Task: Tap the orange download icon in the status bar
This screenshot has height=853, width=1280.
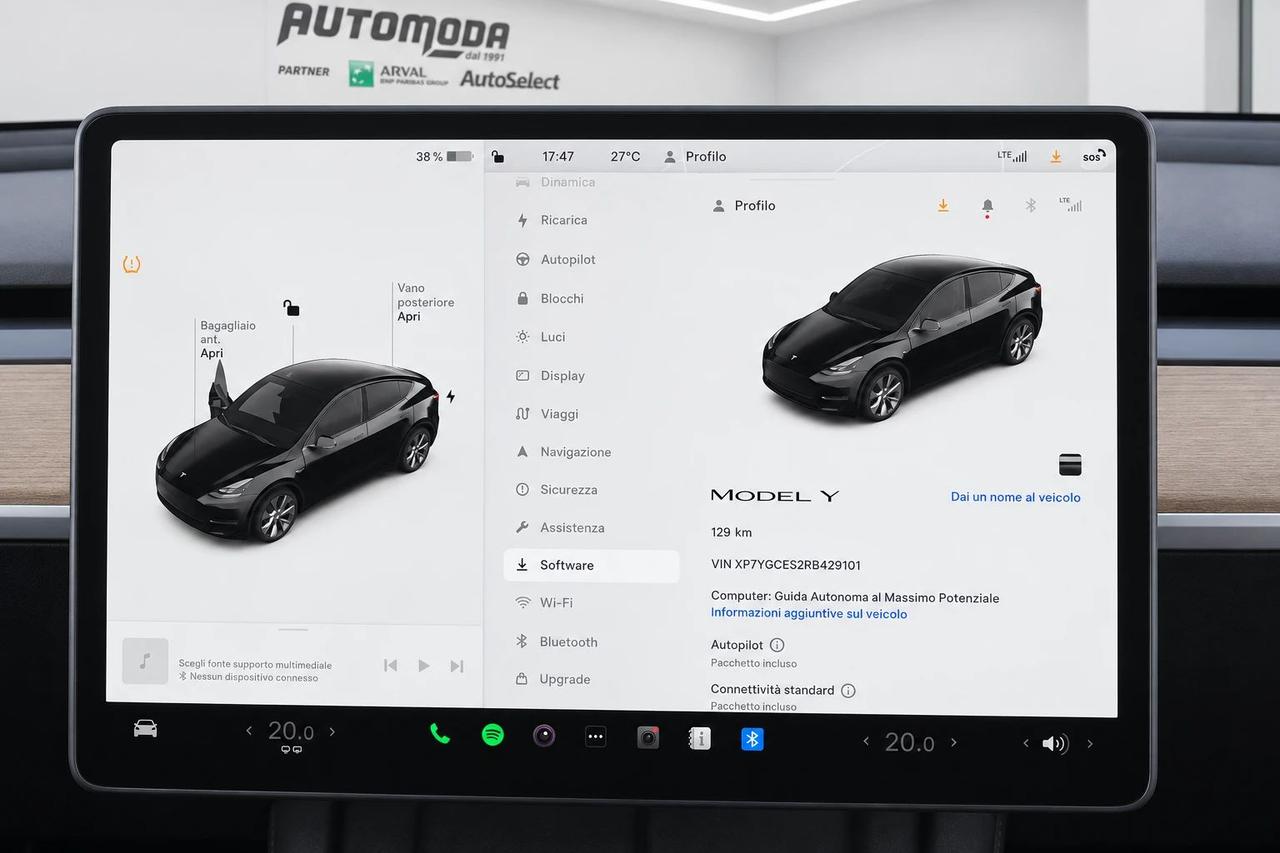Action: [x=1055, y=157]
